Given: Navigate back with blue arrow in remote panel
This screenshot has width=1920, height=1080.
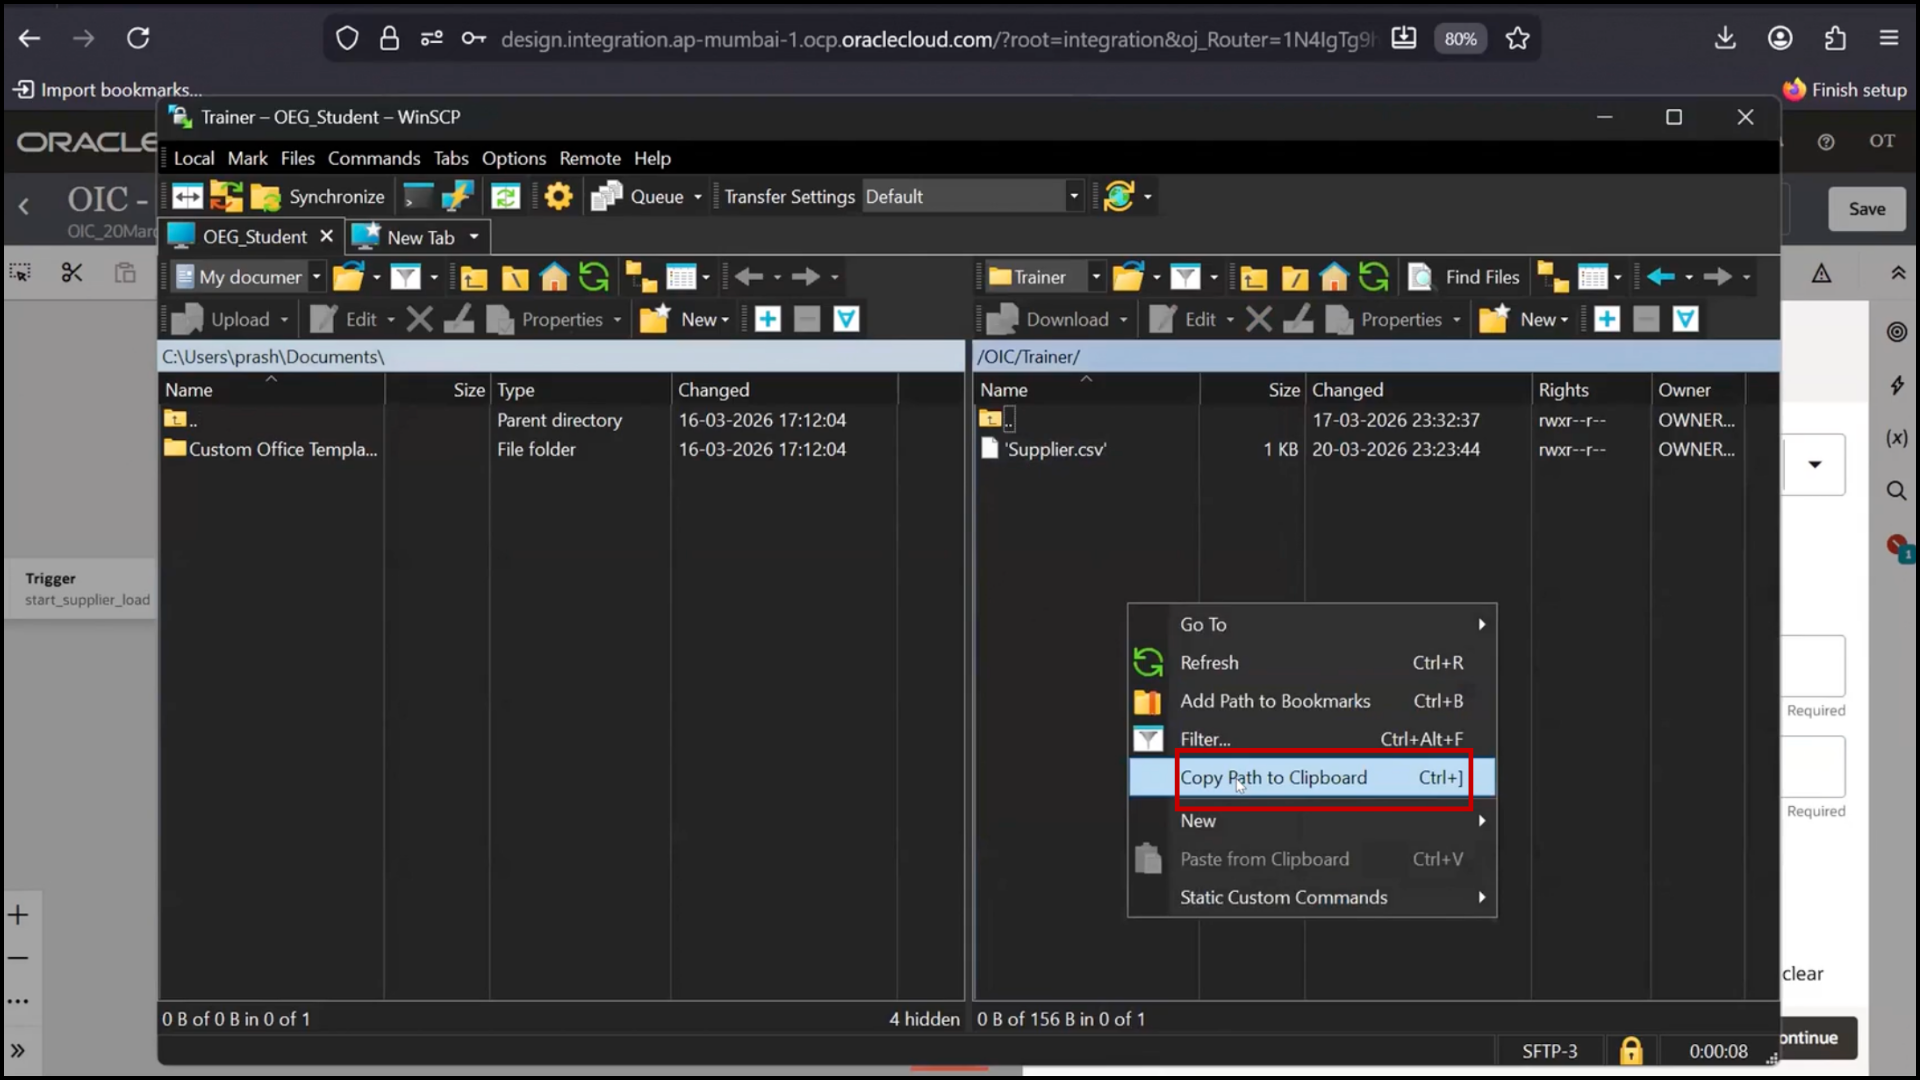Looking at the screenshot, I should (x=1661, y=277).
